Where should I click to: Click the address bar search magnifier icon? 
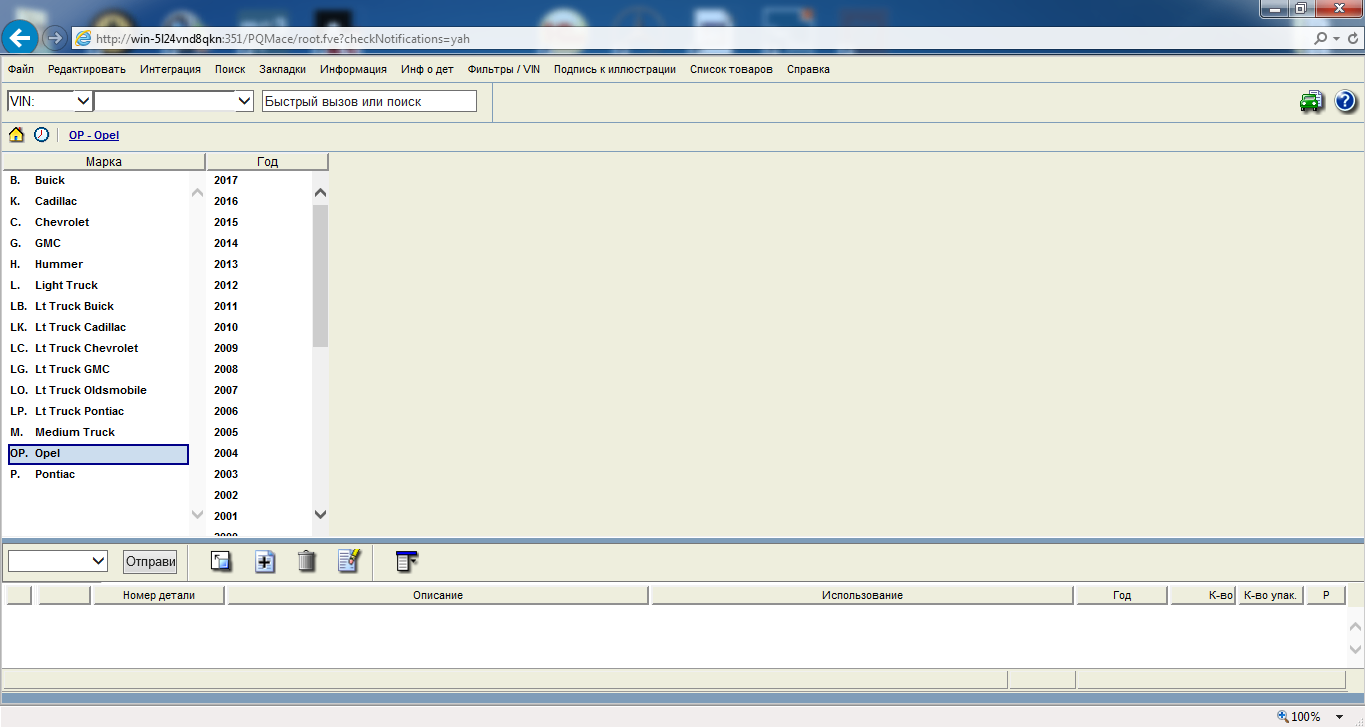pos(1322,39)
